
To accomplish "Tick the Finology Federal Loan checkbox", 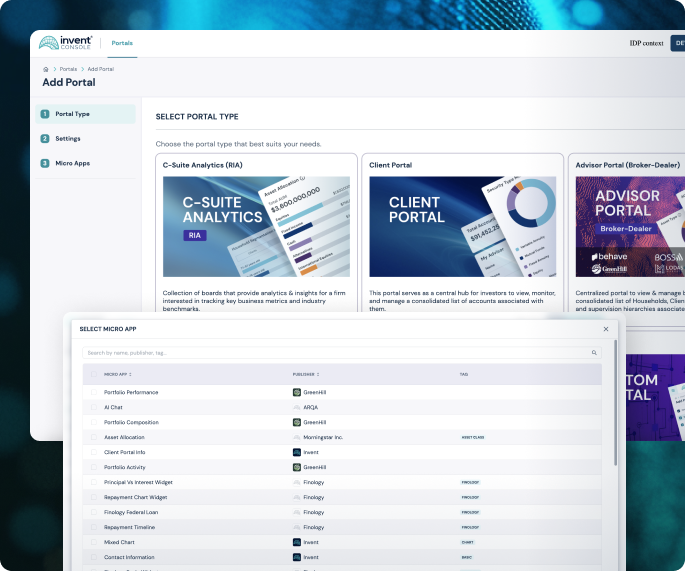I will pos(93,512).
